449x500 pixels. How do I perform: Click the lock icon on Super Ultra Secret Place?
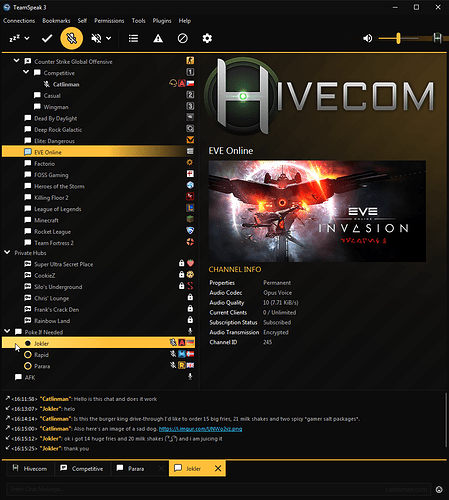pyautogui.click(x=181, y=263)
